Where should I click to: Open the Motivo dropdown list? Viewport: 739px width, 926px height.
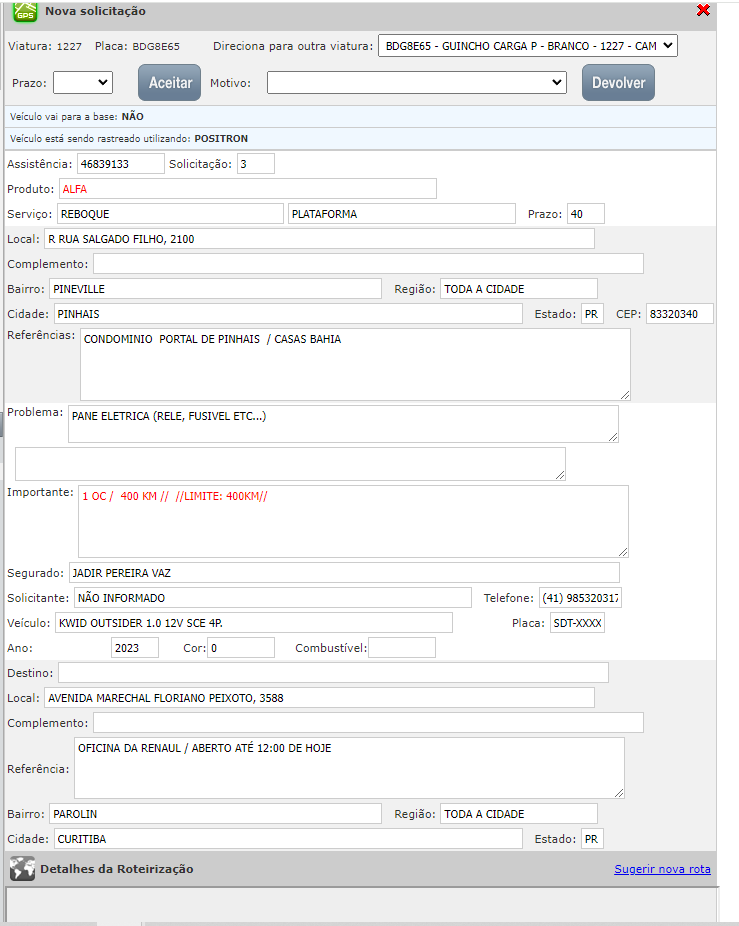(x=416, y=82)
